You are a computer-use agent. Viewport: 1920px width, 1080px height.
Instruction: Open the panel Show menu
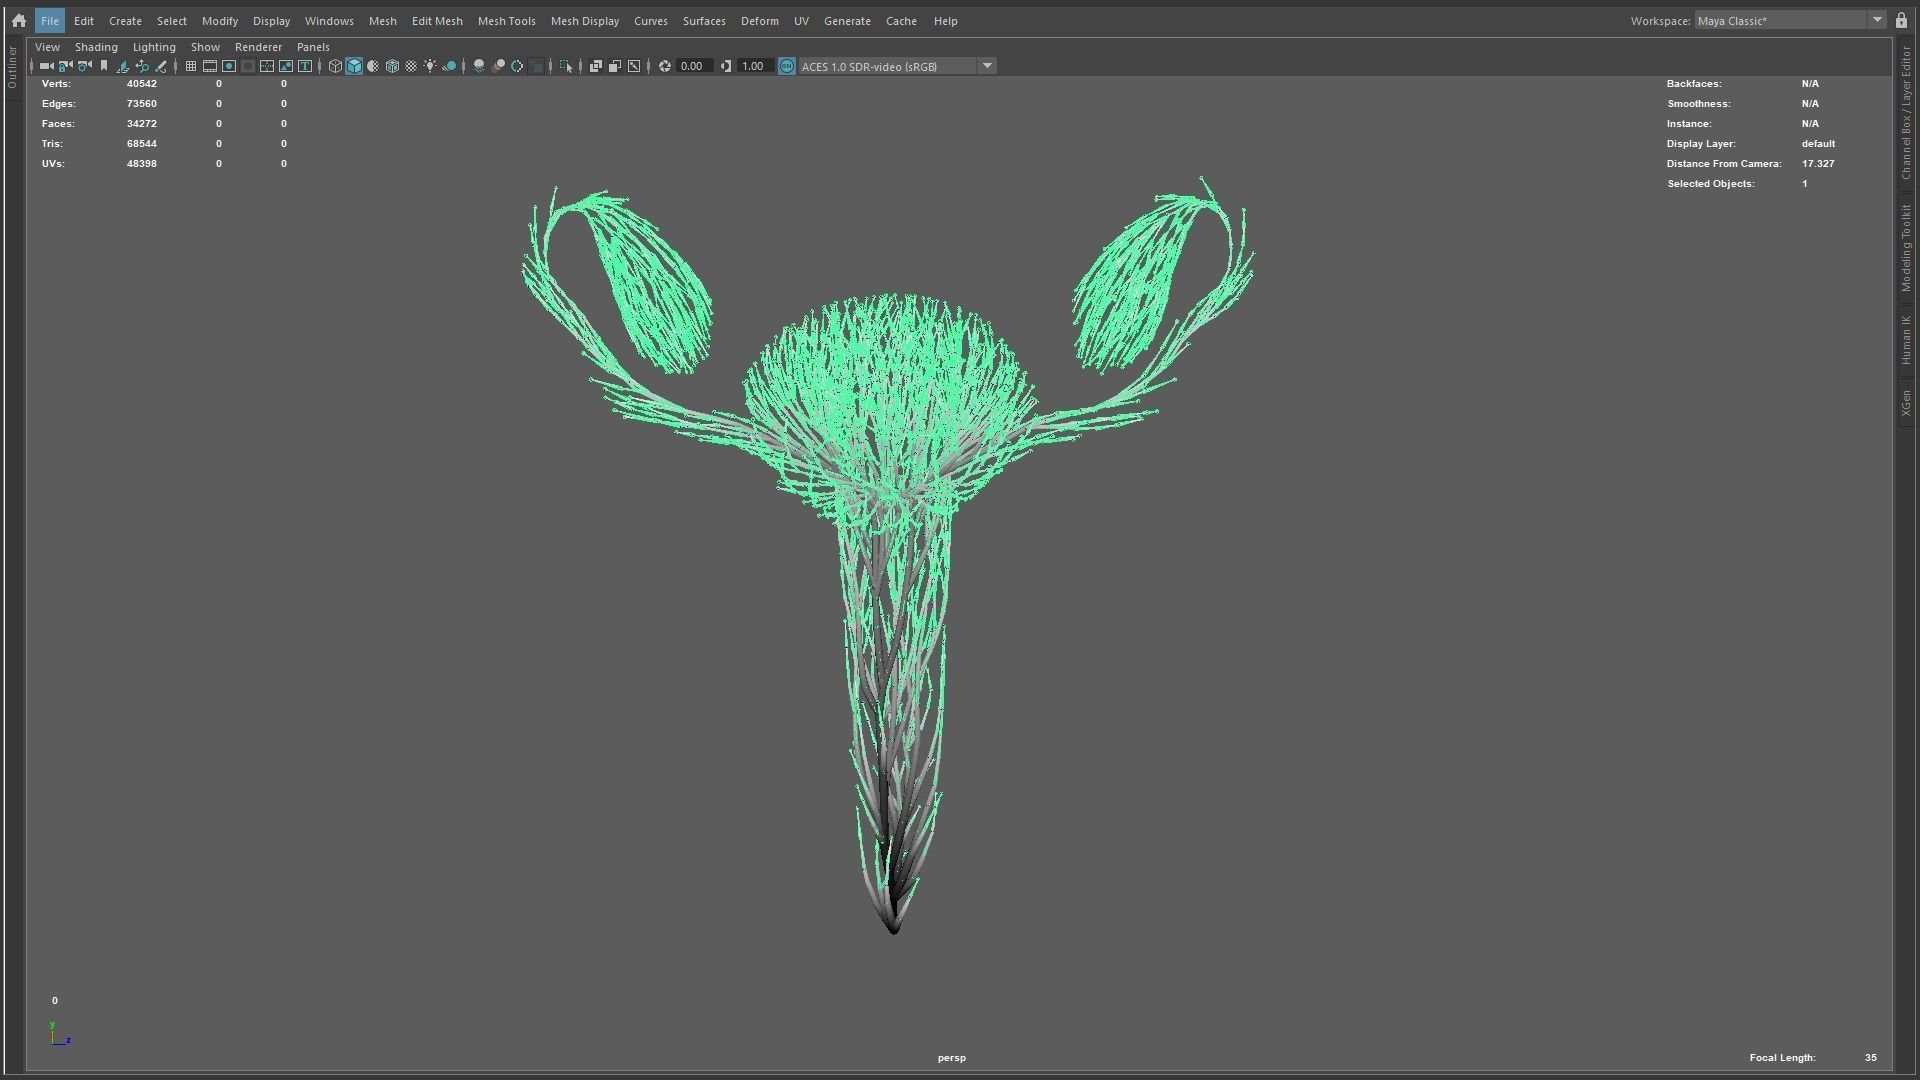click(205, 47)
